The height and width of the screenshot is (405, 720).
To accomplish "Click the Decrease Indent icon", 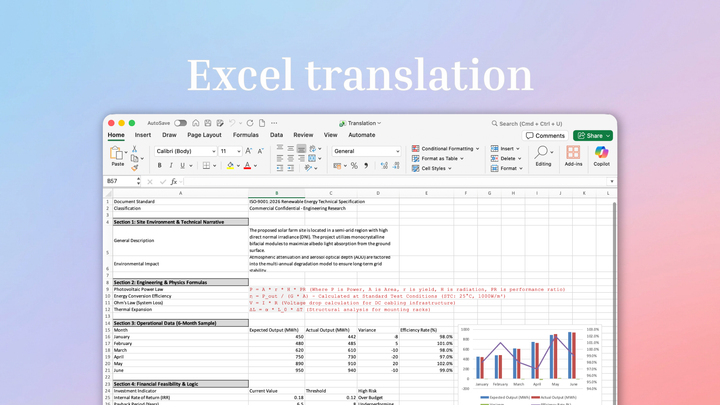I will [x=280, y=169].
